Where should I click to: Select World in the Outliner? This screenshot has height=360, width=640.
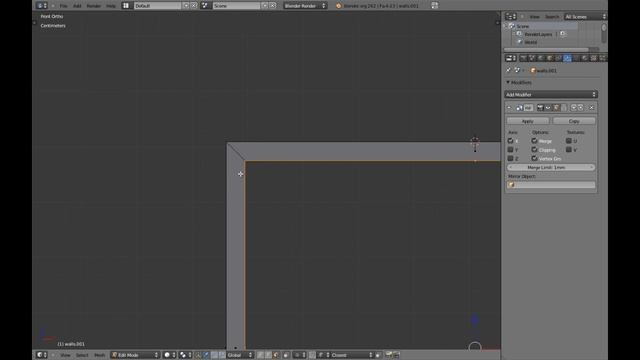click(531, 42)
